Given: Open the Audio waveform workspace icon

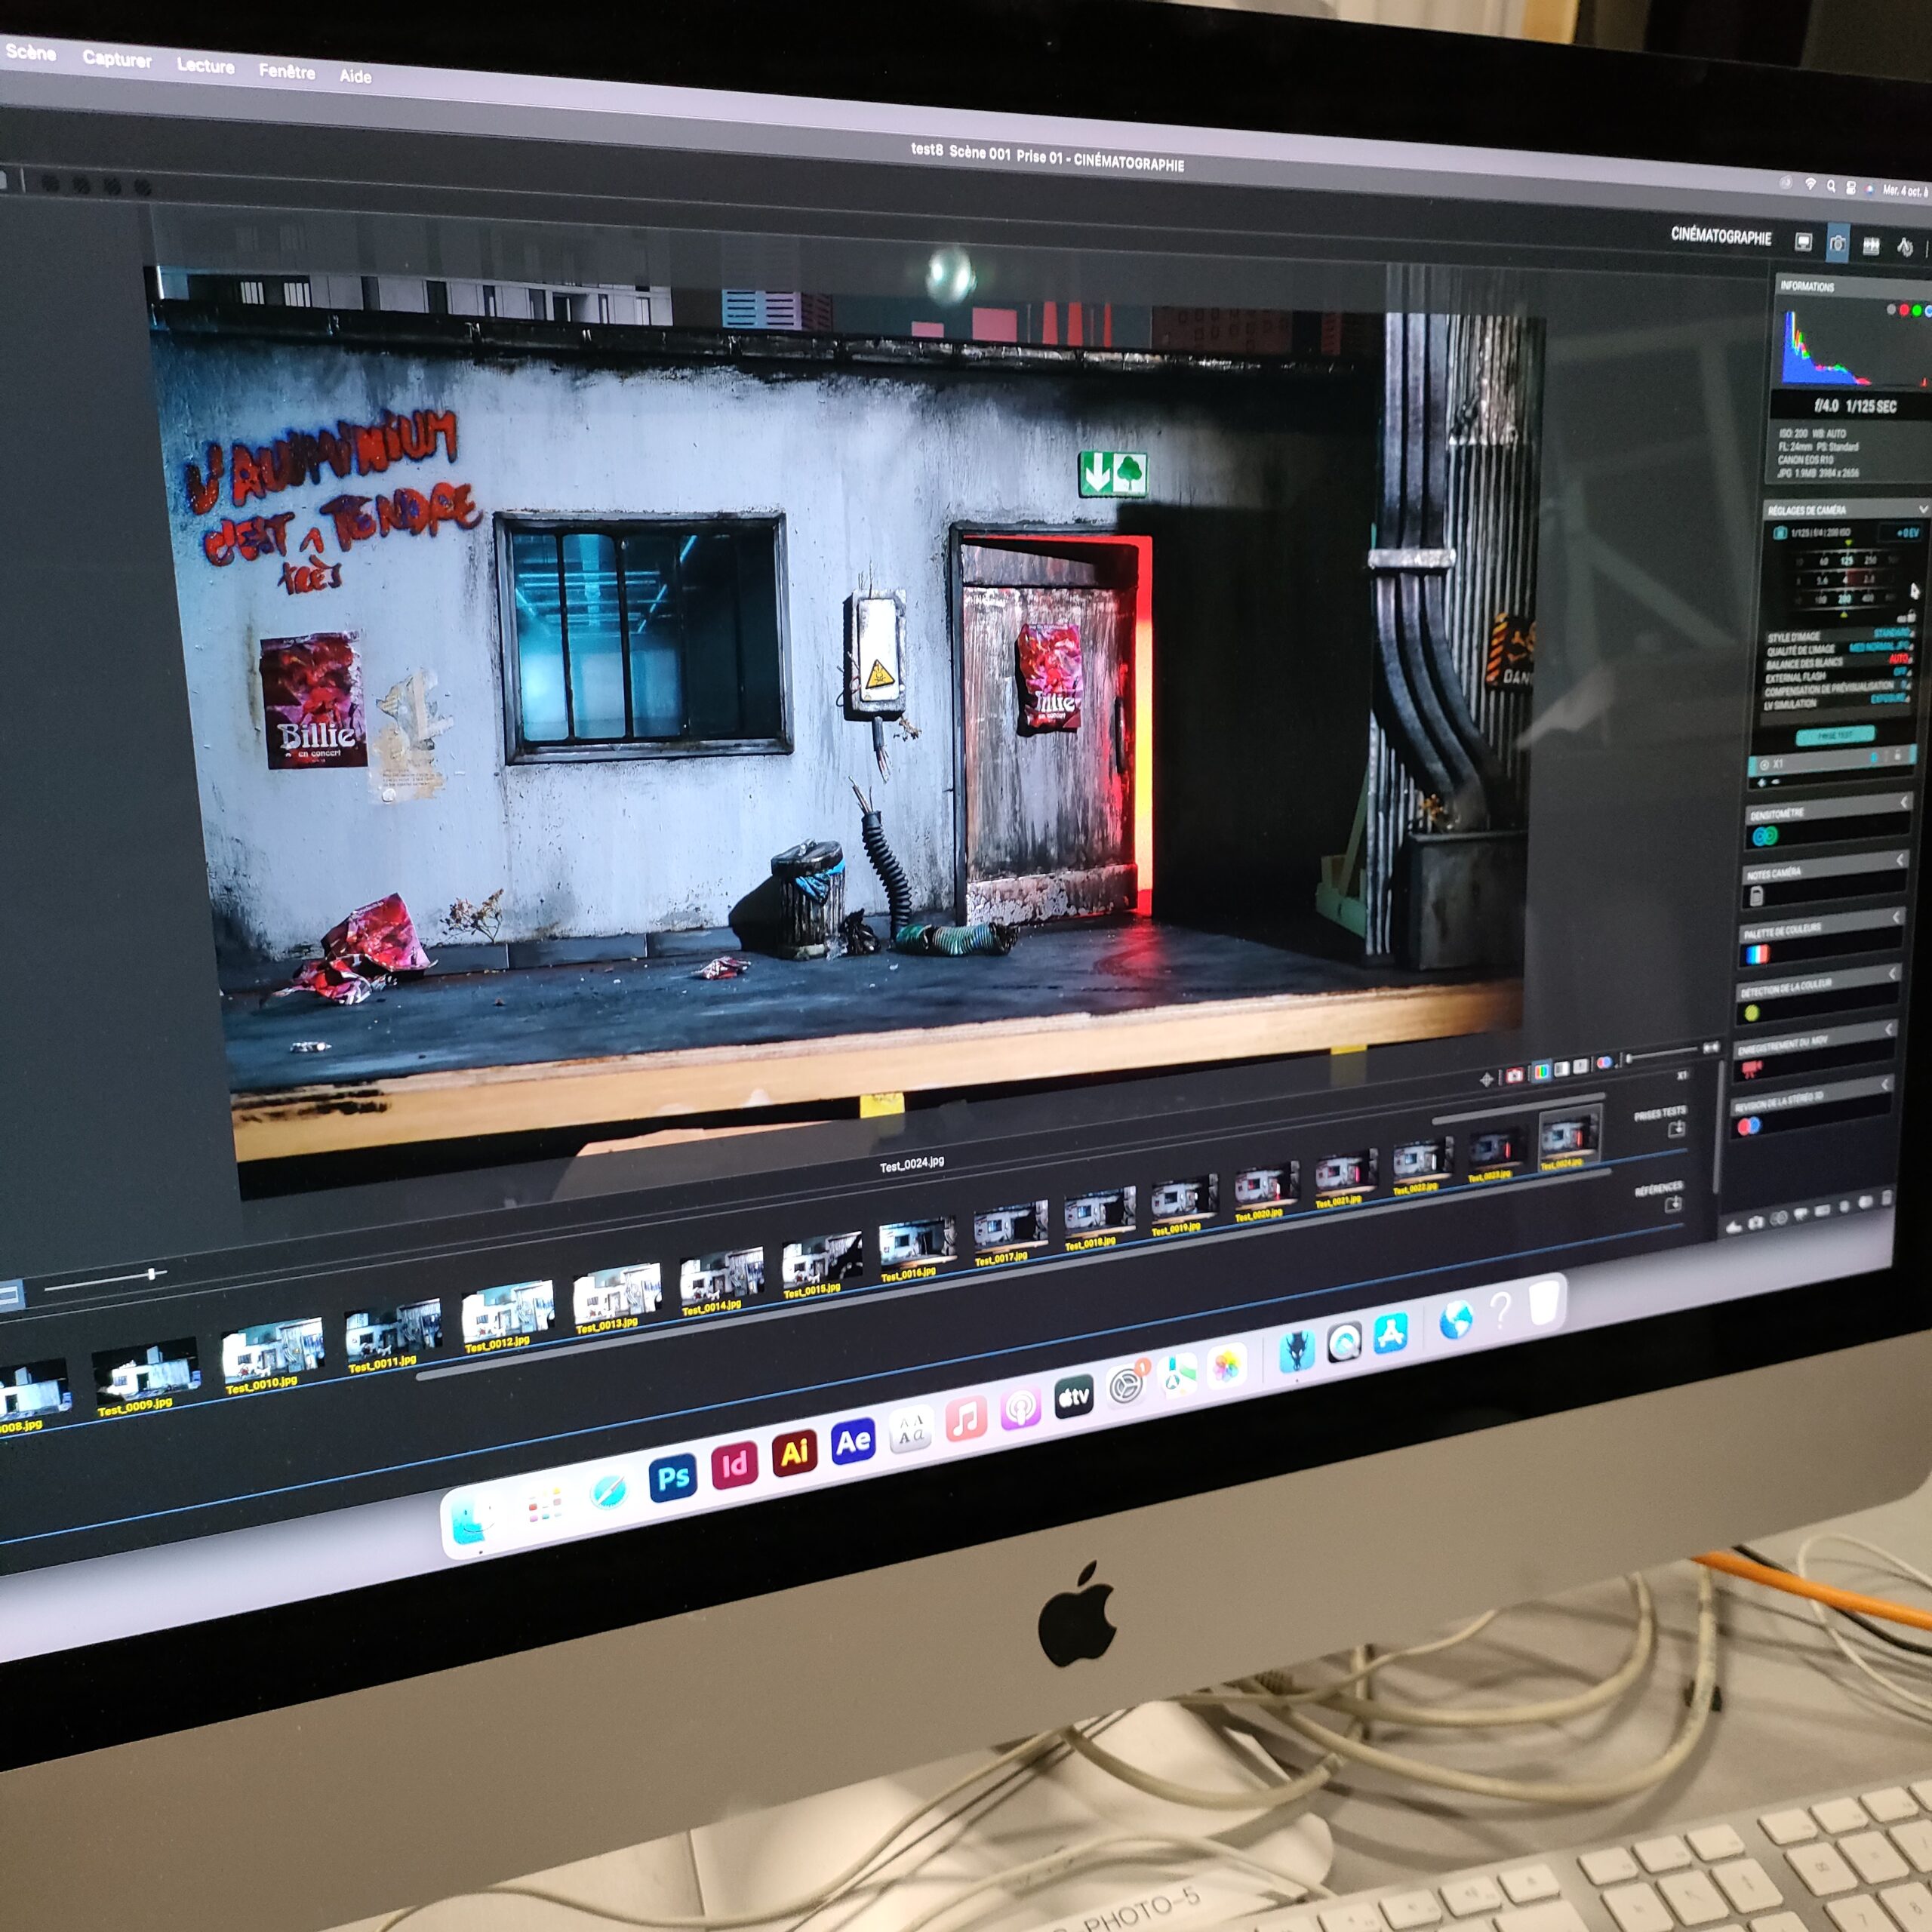Looking at the screenshot, I should point(1871,247).
